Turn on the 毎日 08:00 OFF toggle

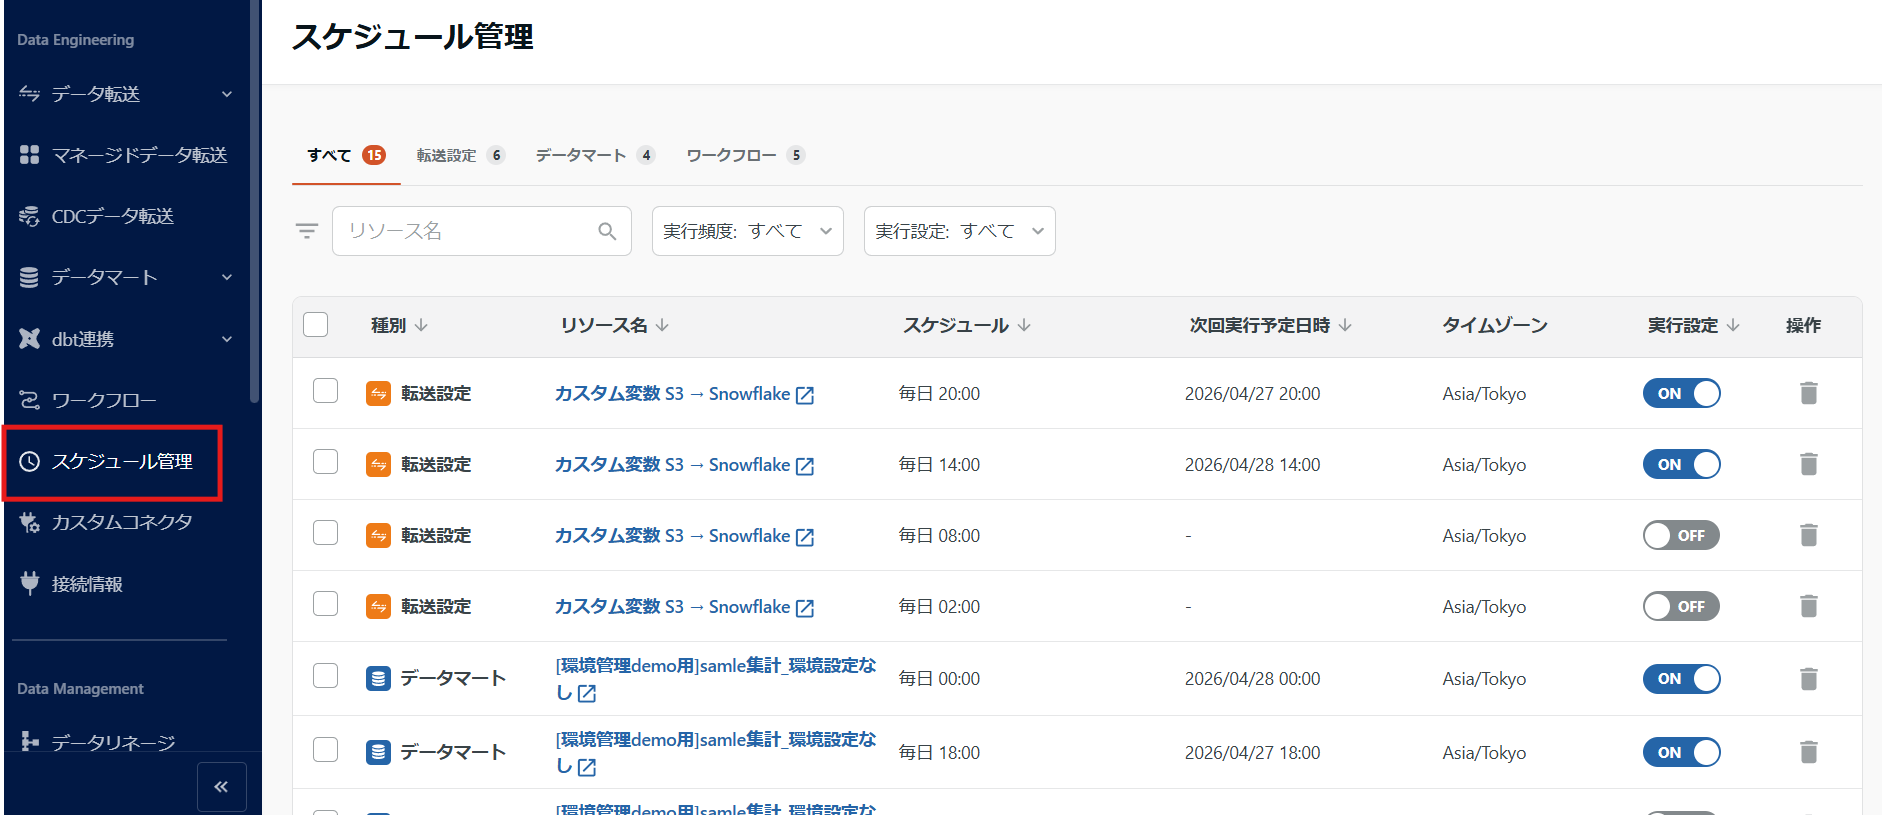click(1682, 535)
